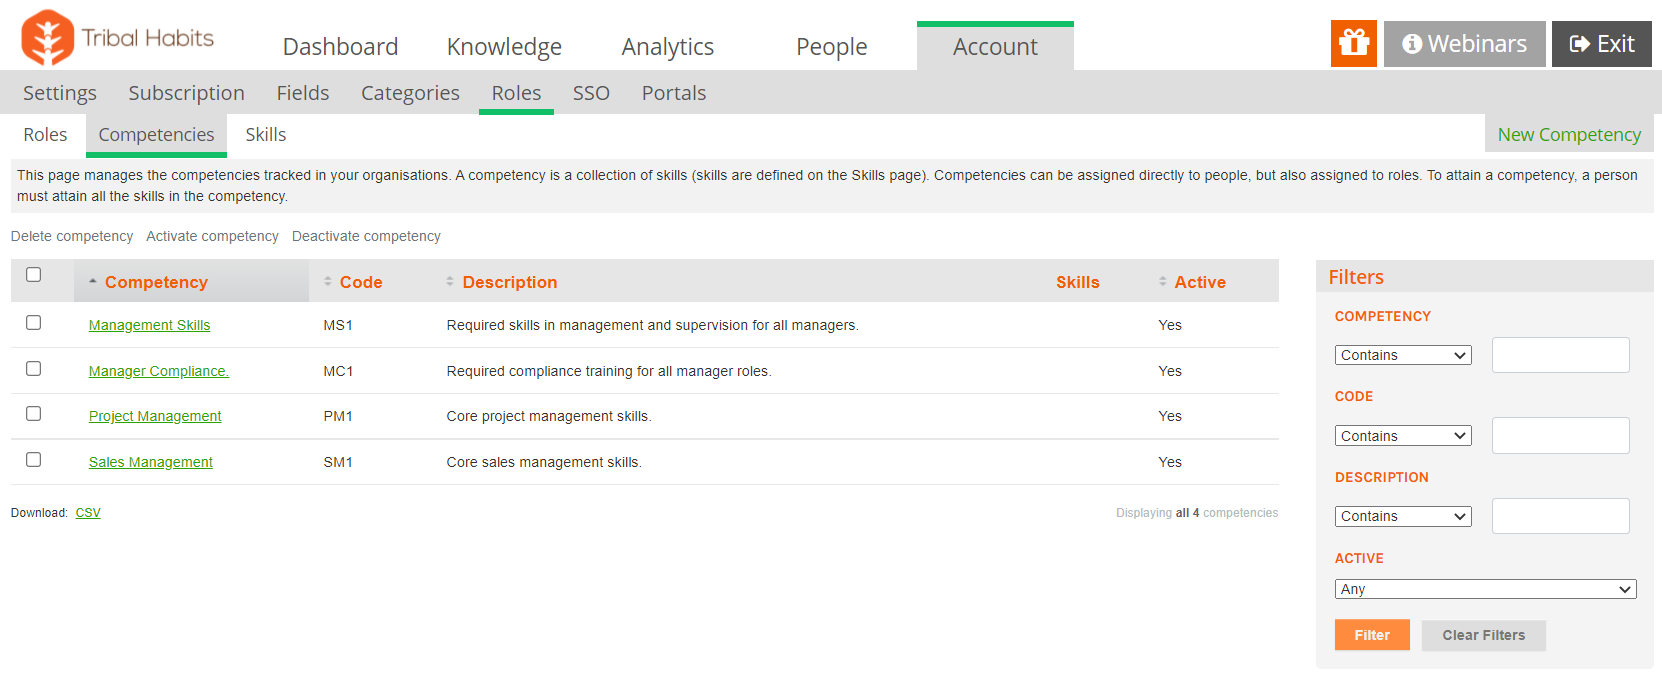Check the Project Management row checkbox
Image resolution: width=1662 pixels, height=675 pixels.
tap(34, 414)
